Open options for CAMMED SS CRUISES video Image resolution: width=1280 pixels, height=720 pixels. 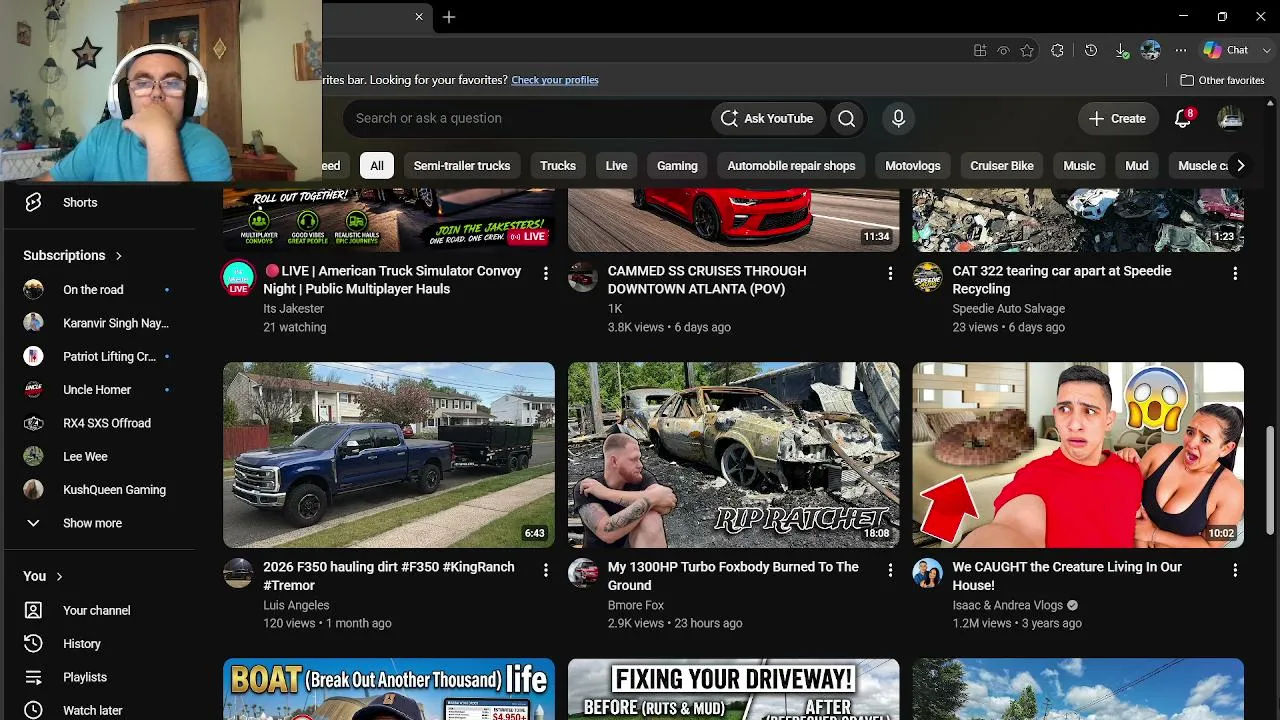tap(890, 273)
